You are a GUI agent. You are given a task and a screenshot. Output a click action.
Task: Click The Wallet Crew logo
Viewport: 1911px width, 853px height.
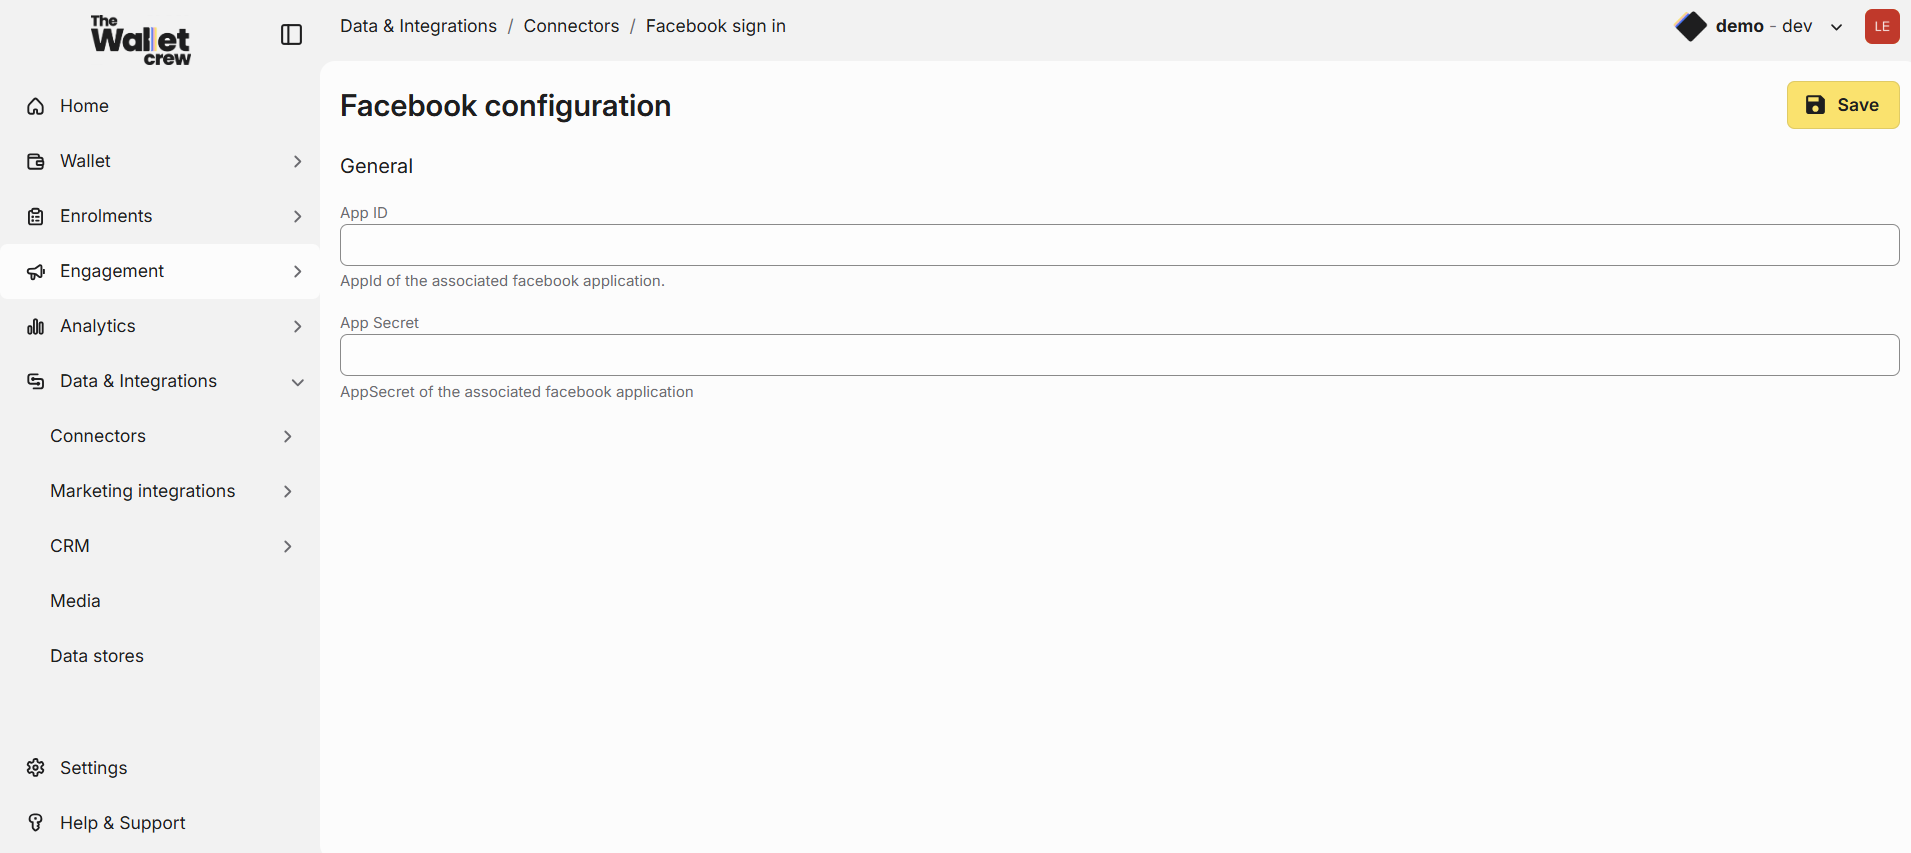pos(141,40)
